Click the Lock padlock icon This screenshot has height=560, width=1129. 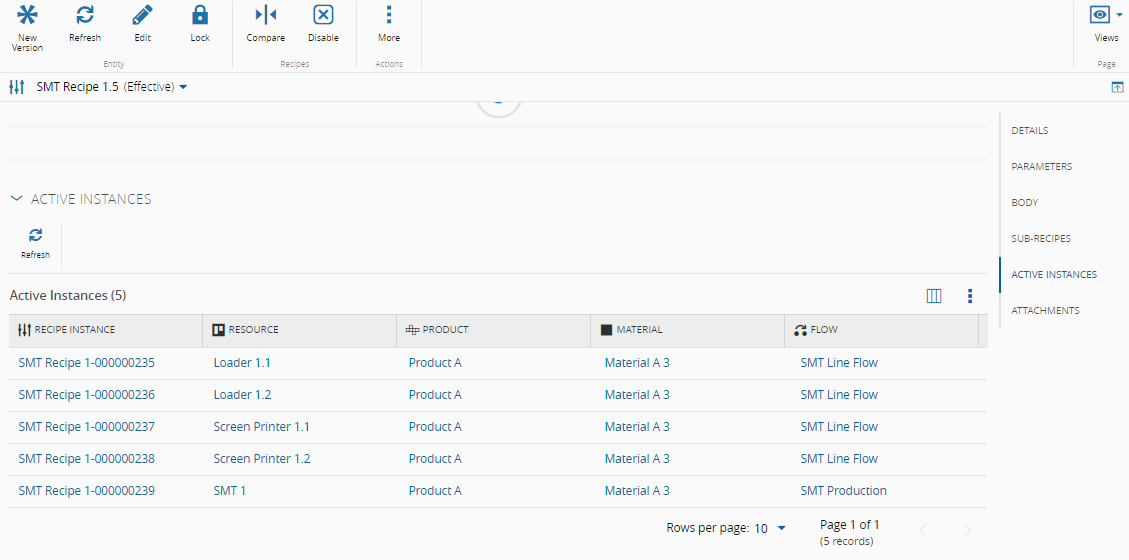200,16
